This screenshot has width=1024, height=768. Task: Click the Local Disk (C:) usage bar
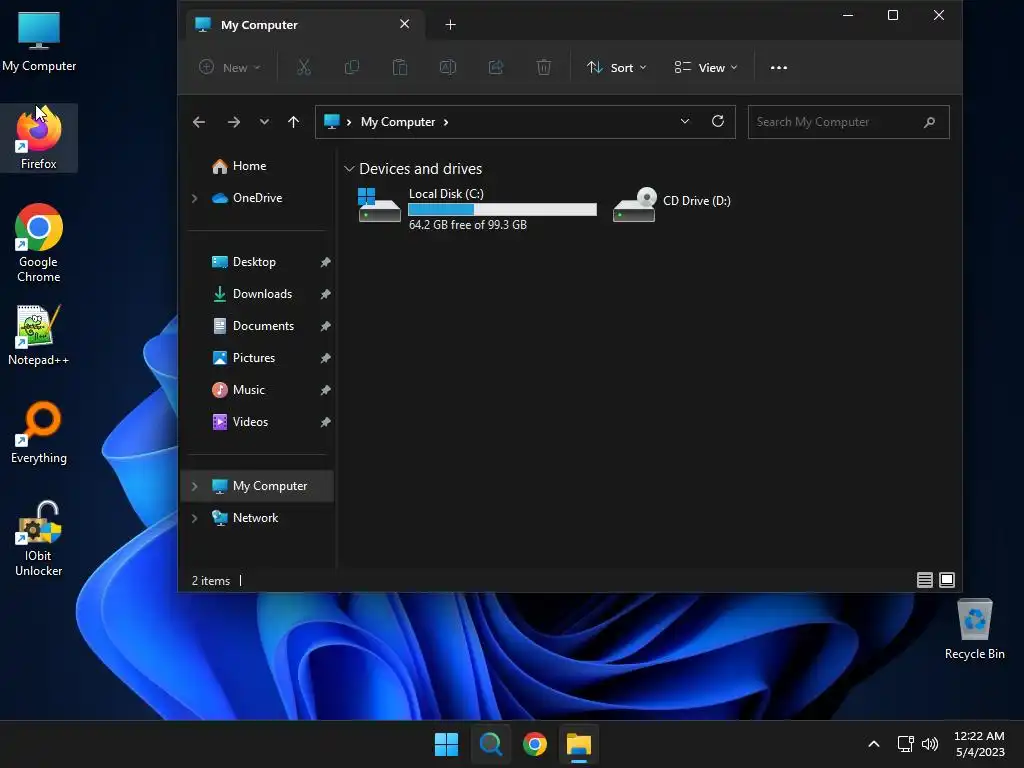(x=502, y=210)
